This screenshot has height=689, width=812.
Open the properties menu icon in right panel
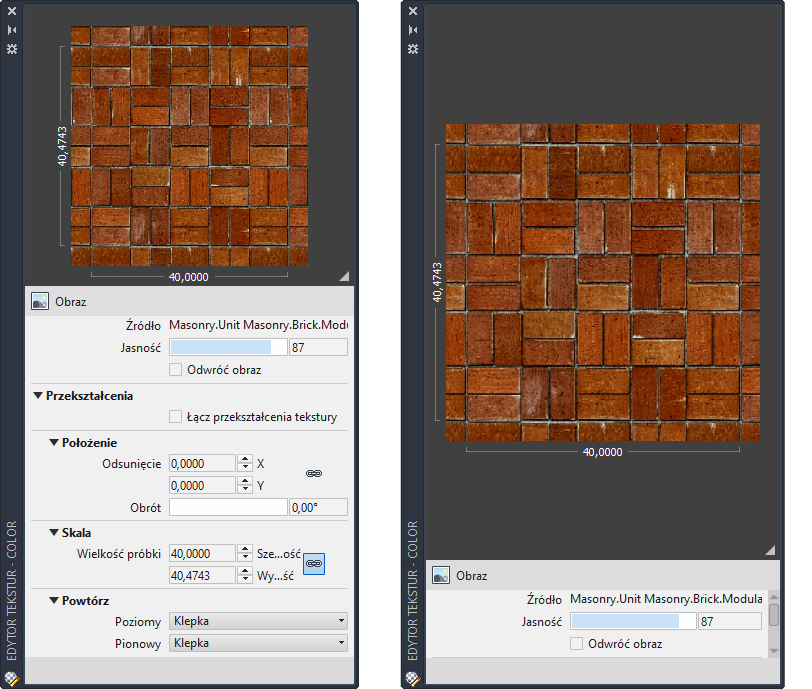413,48
